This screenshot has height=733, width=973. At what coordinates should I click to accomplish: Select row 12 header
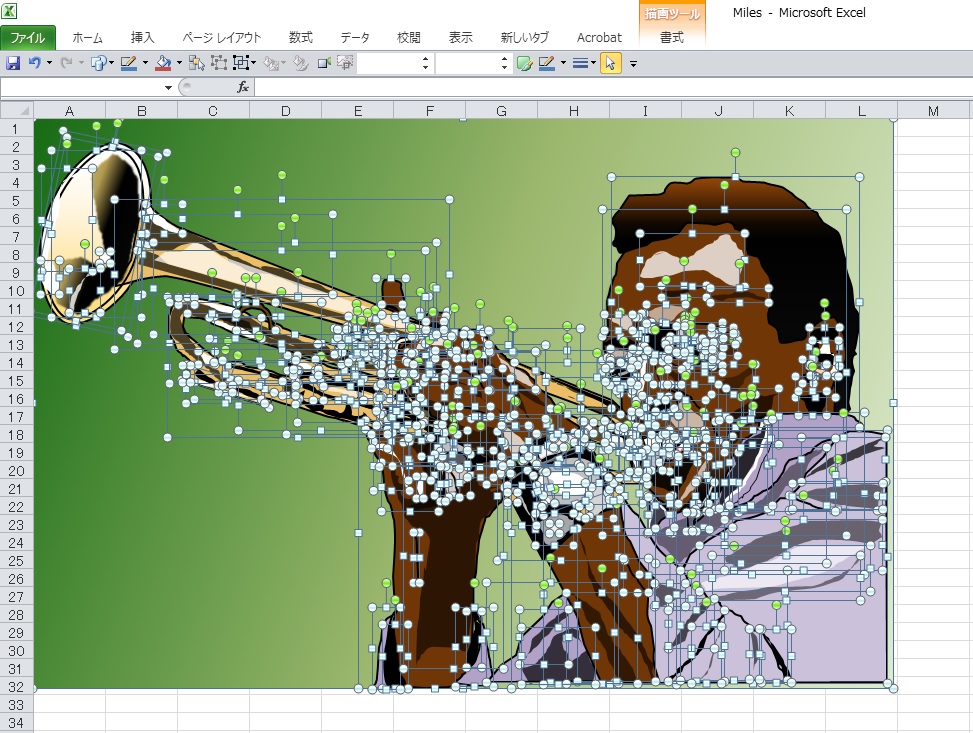(16, 326)
